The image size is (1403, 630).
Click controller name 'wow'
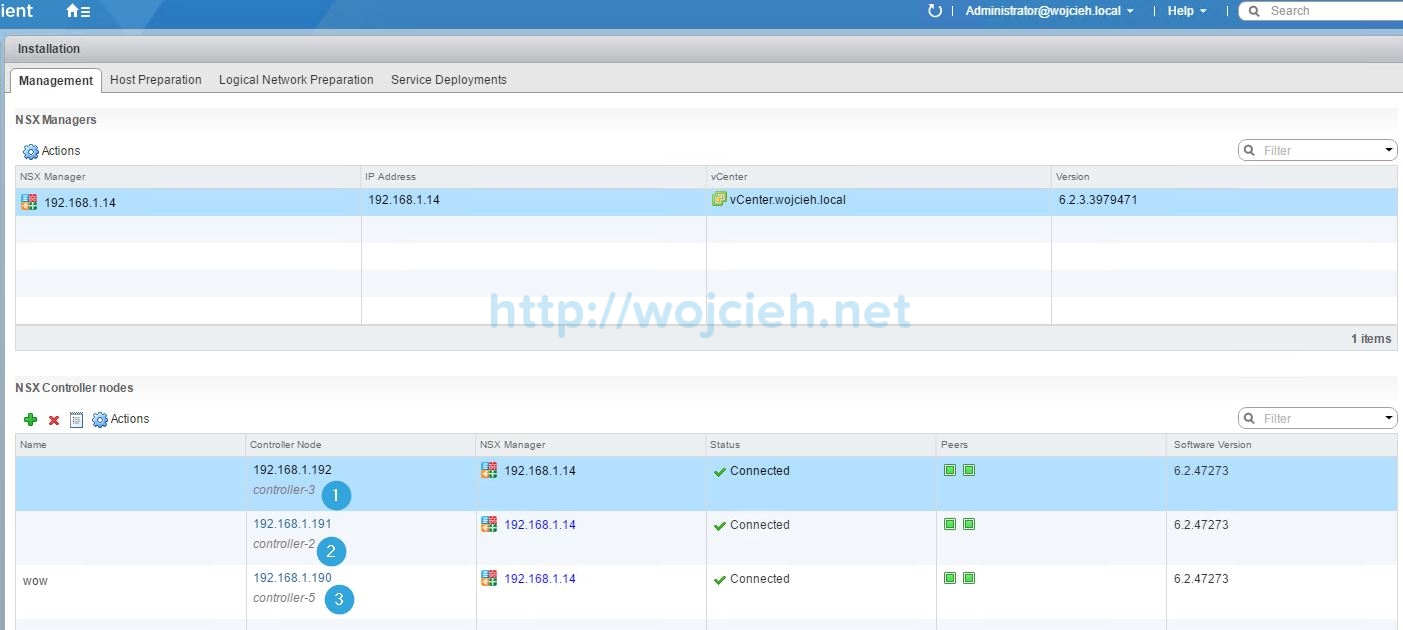tap(35, 580)
